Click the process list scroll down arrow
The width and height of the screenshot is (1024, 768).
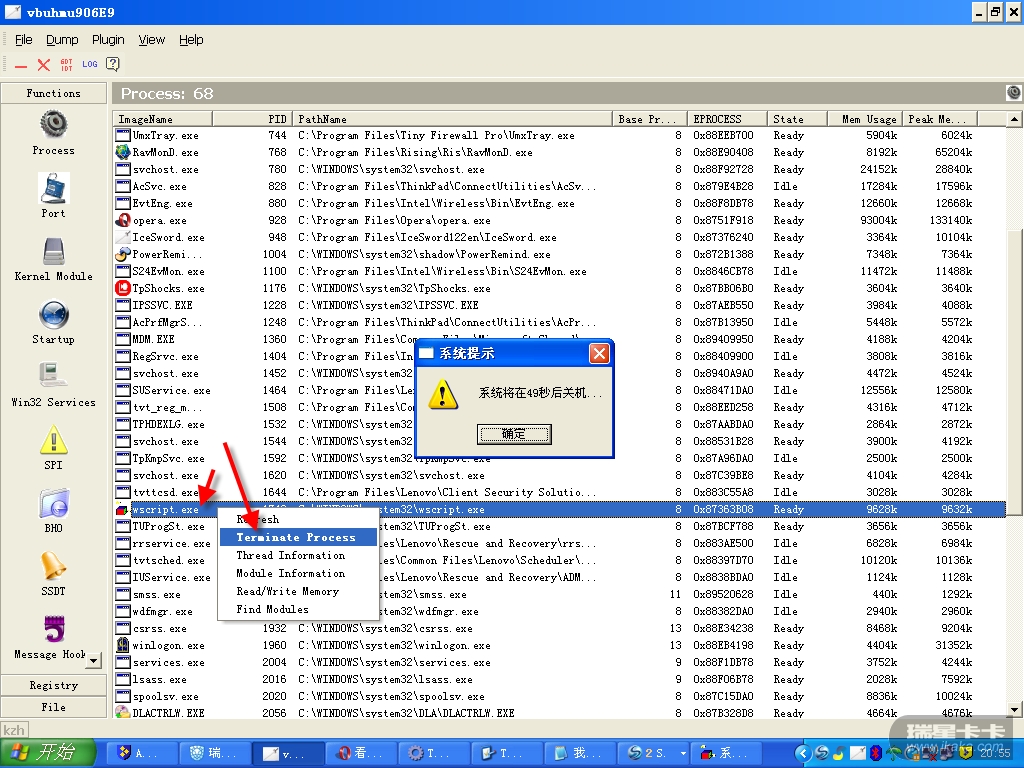[1014, 709]
